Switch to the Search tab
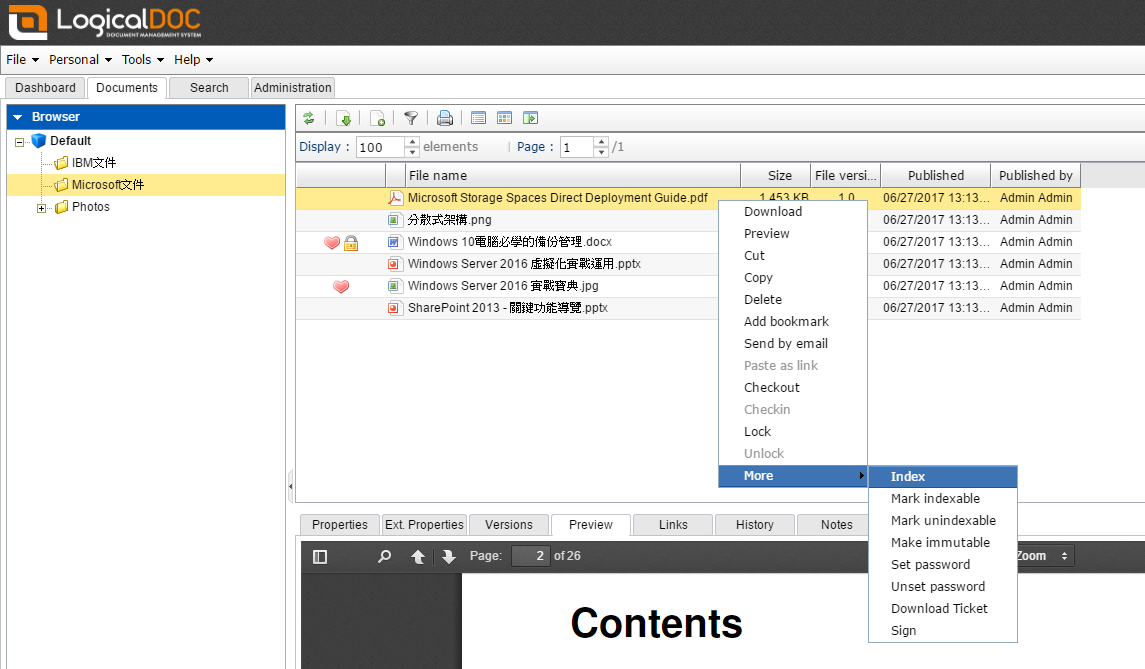 (x=209, y=88)
